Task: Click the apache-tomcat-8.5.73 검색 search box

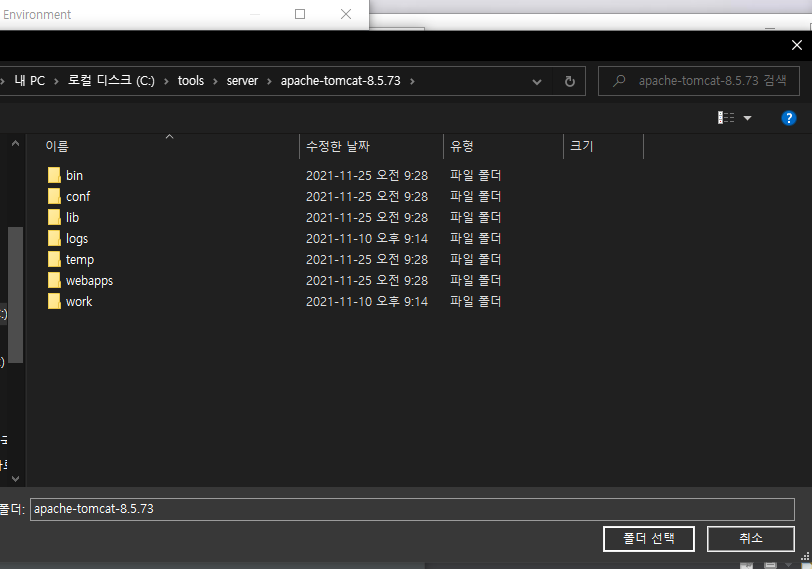Action: [x=699, y=81]
